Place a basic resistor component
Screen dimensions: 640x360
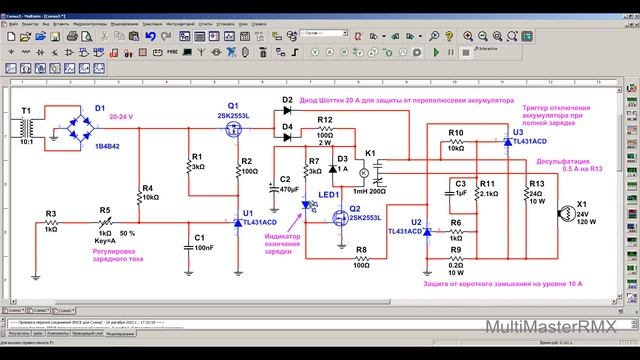pos(26,52)
